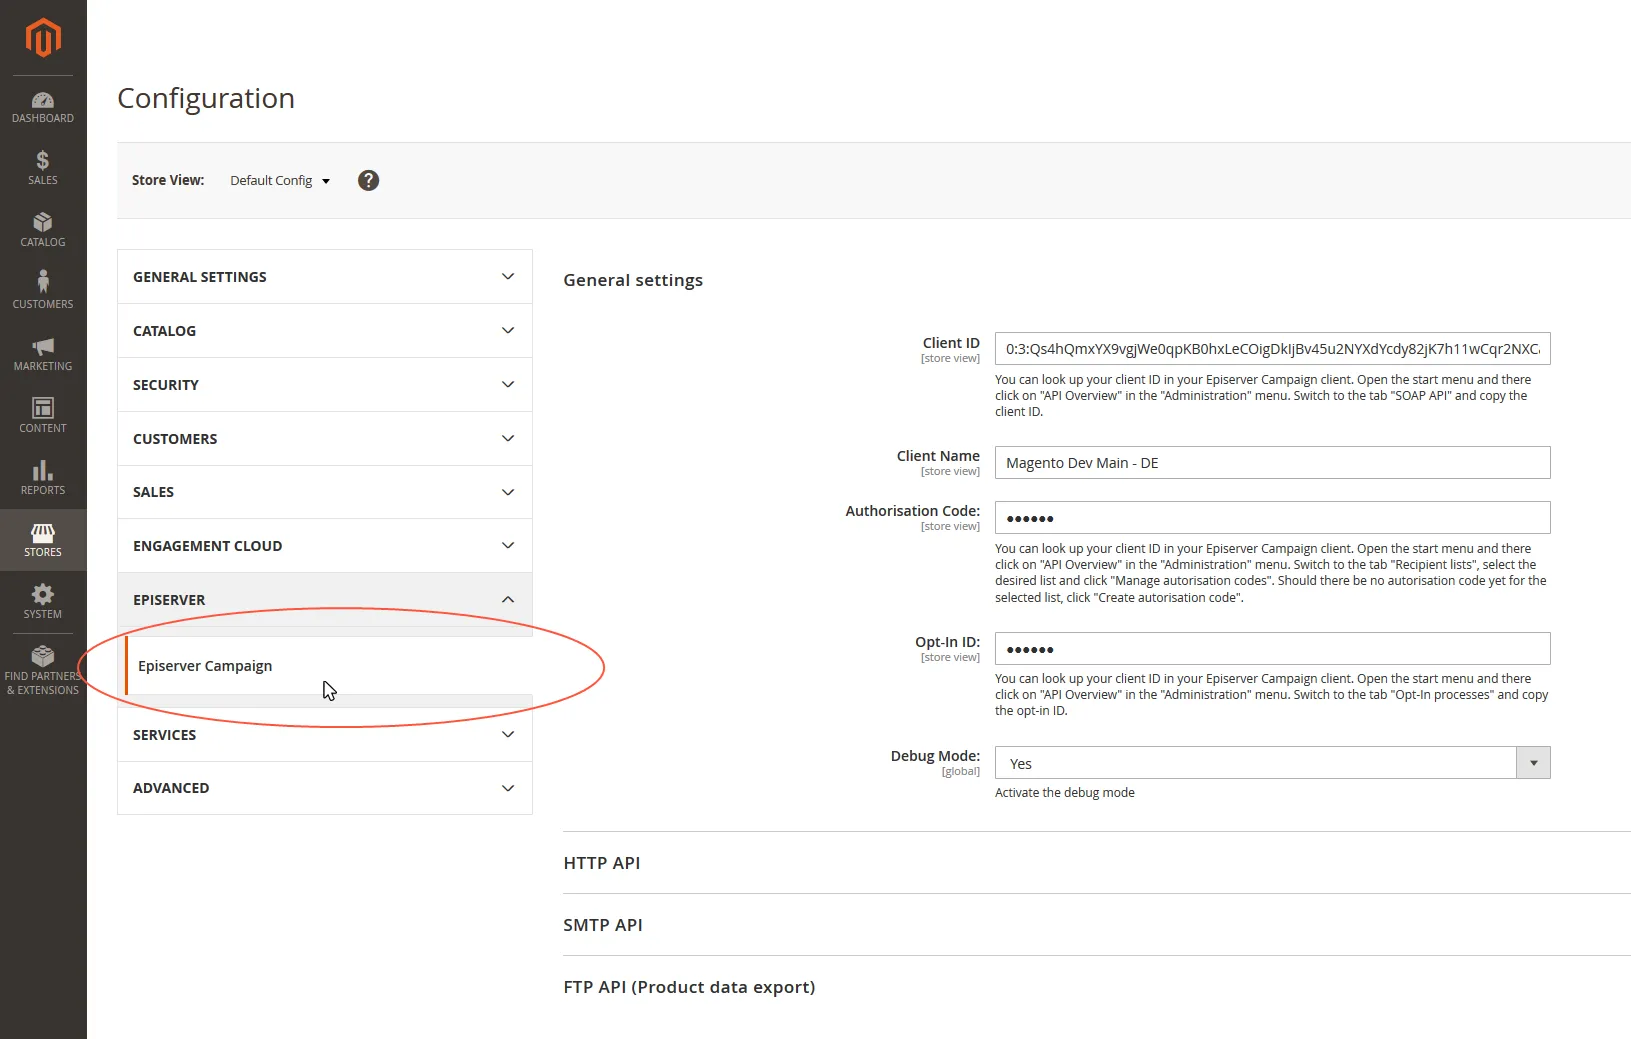Expand the General Settings section
The image size is (1631, 1039).
325,277
